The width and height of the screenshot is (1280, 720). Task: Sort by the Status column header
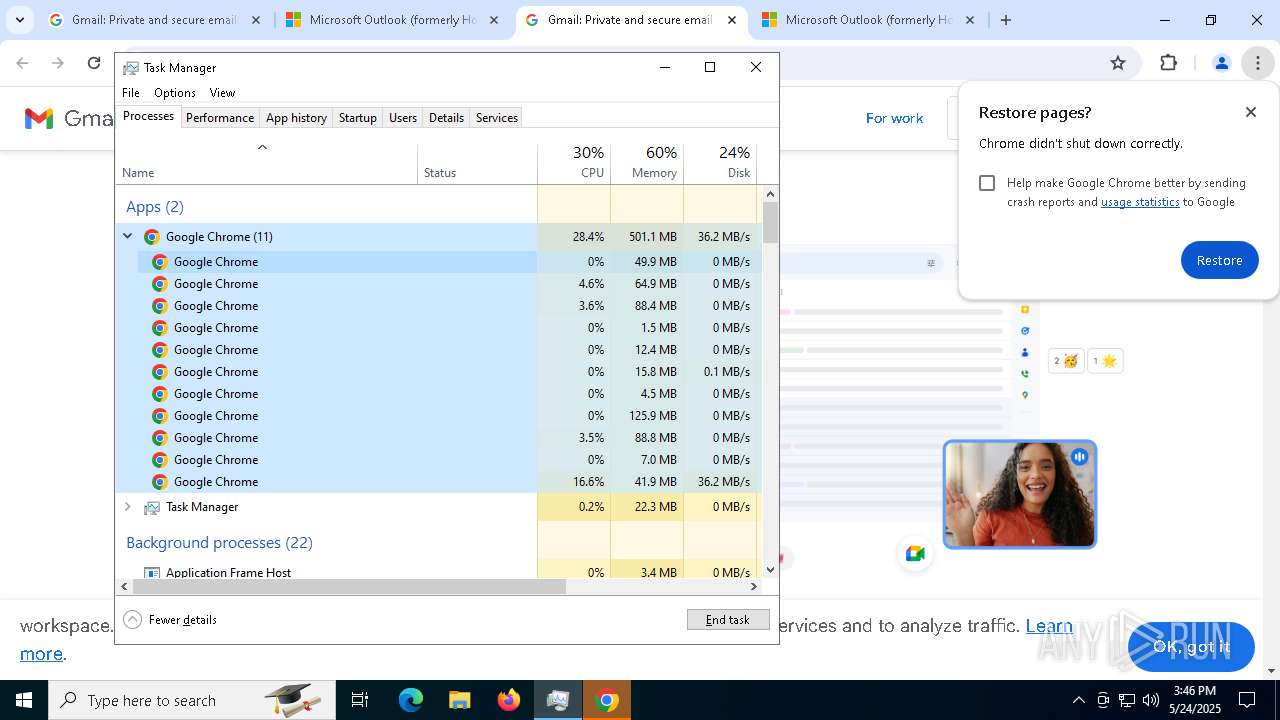tap(477, 162)
